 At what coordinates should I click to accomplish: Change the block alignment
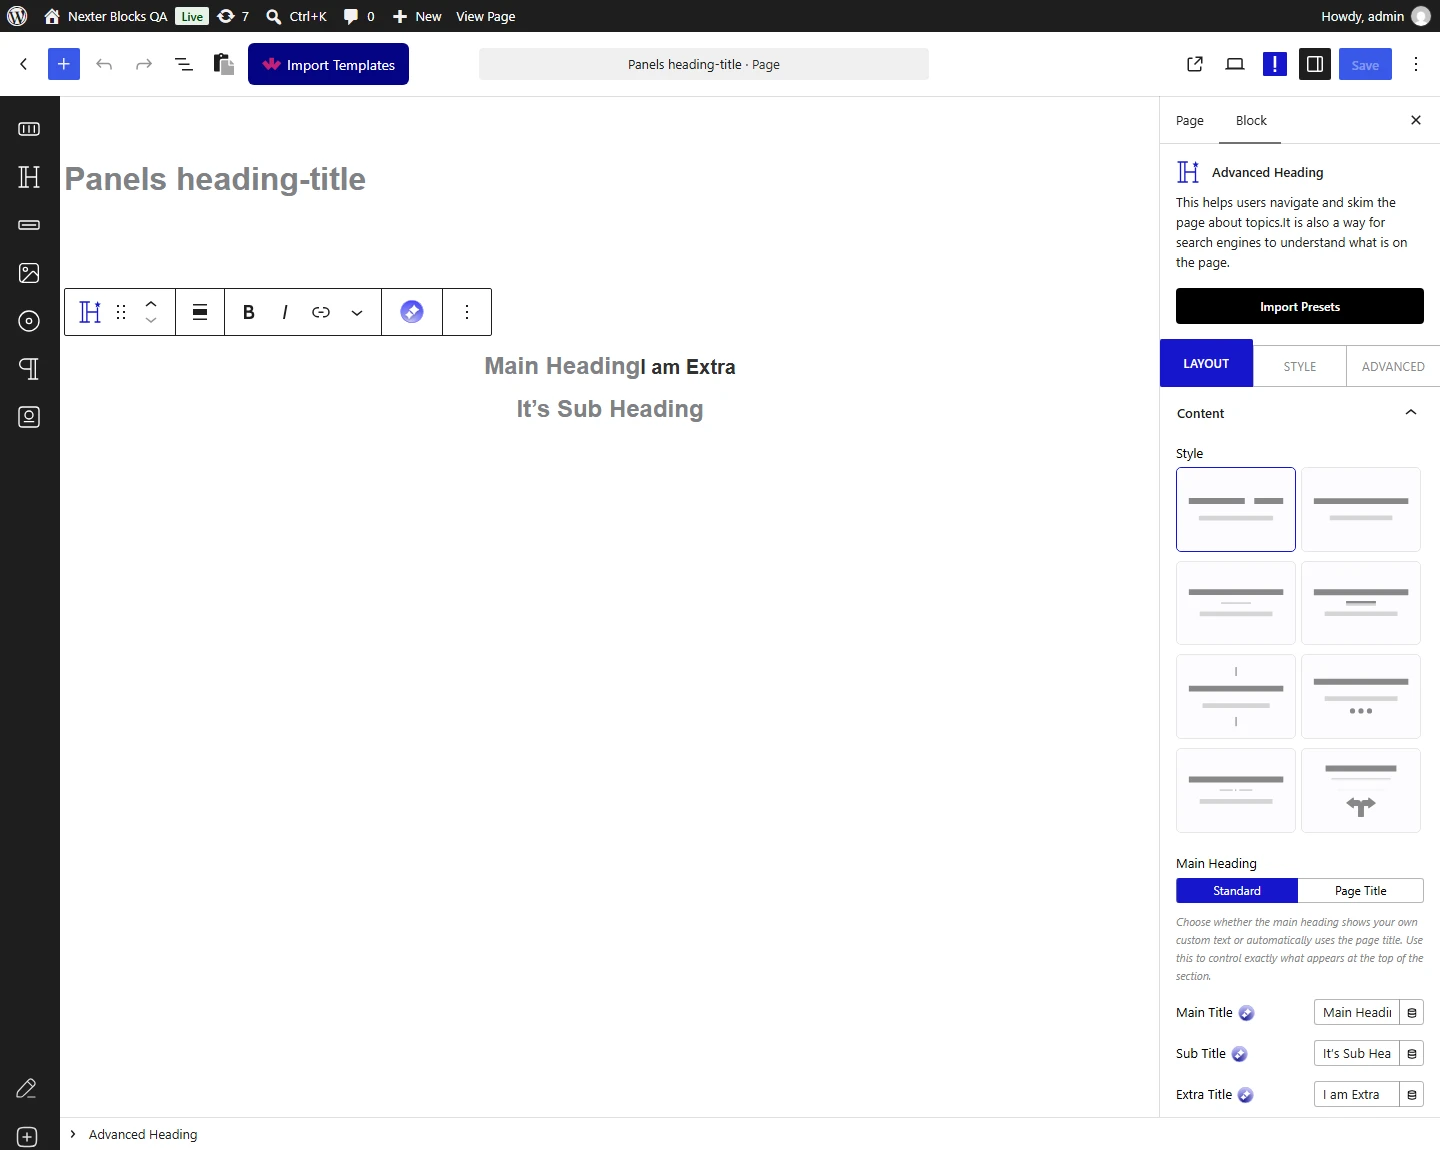200,312
